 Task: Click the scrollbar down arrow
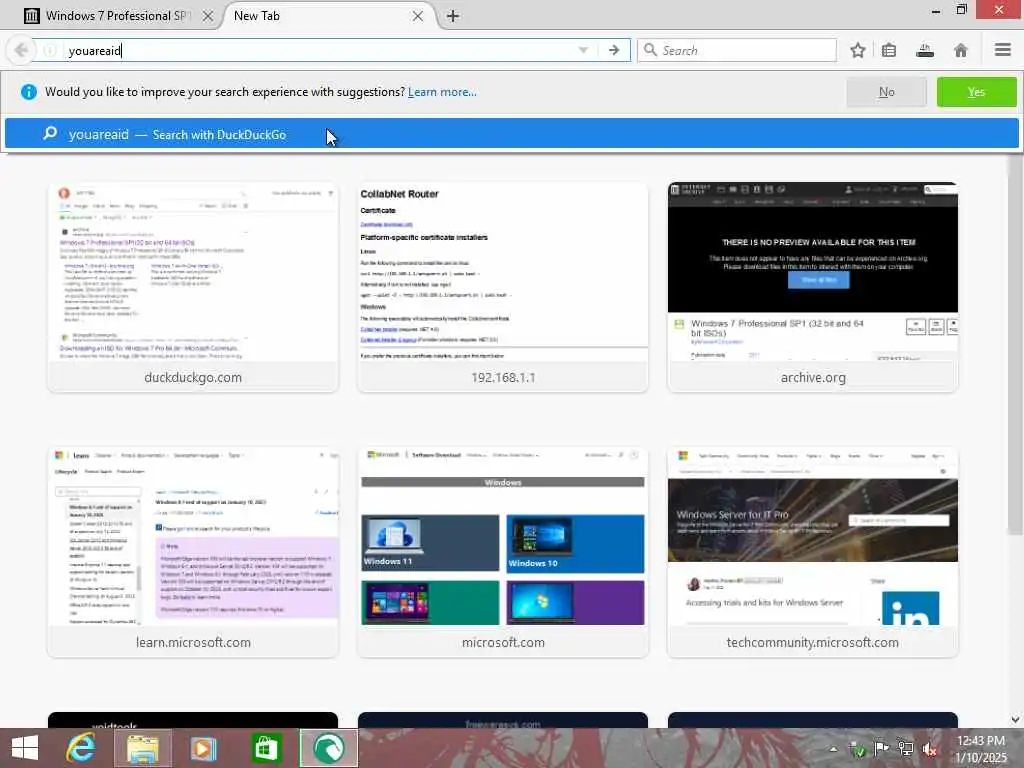click(1016, 719)
